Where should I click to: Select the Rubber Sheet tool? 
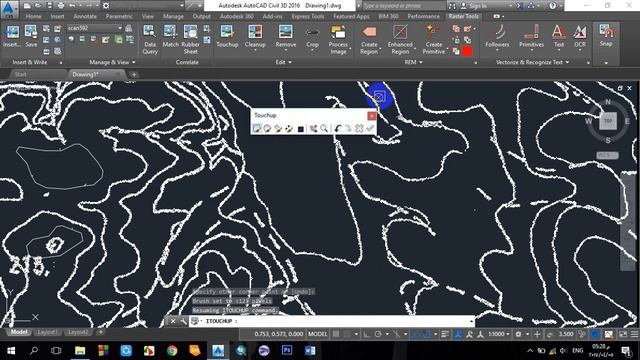[x=190, y=39]
